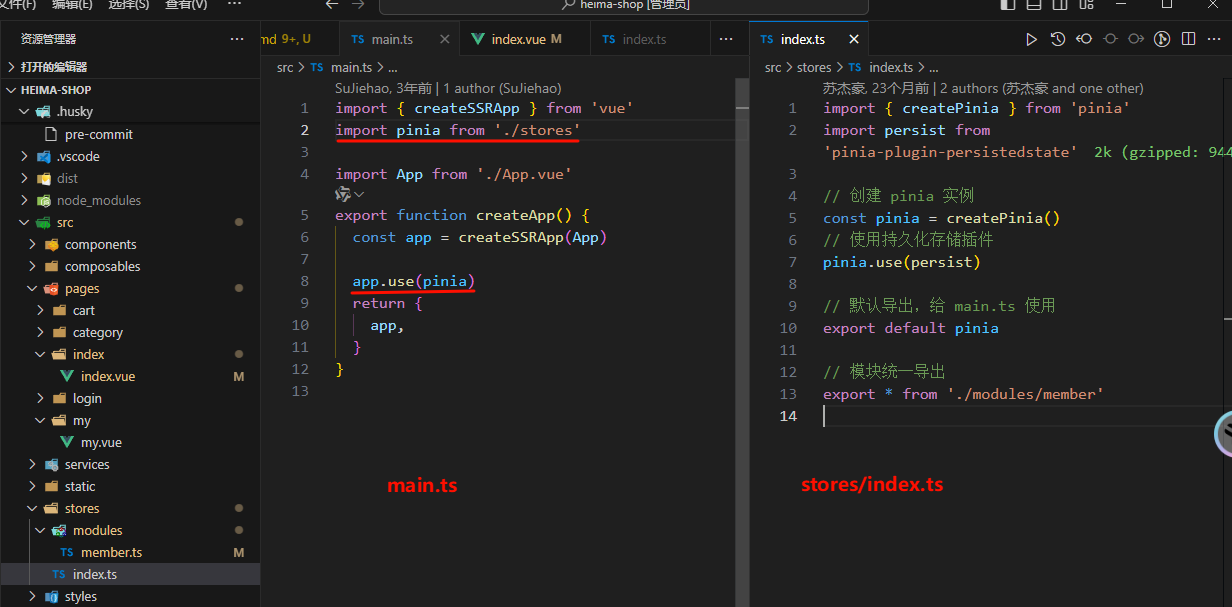Click line number 10 in stores index.ts

790,328
